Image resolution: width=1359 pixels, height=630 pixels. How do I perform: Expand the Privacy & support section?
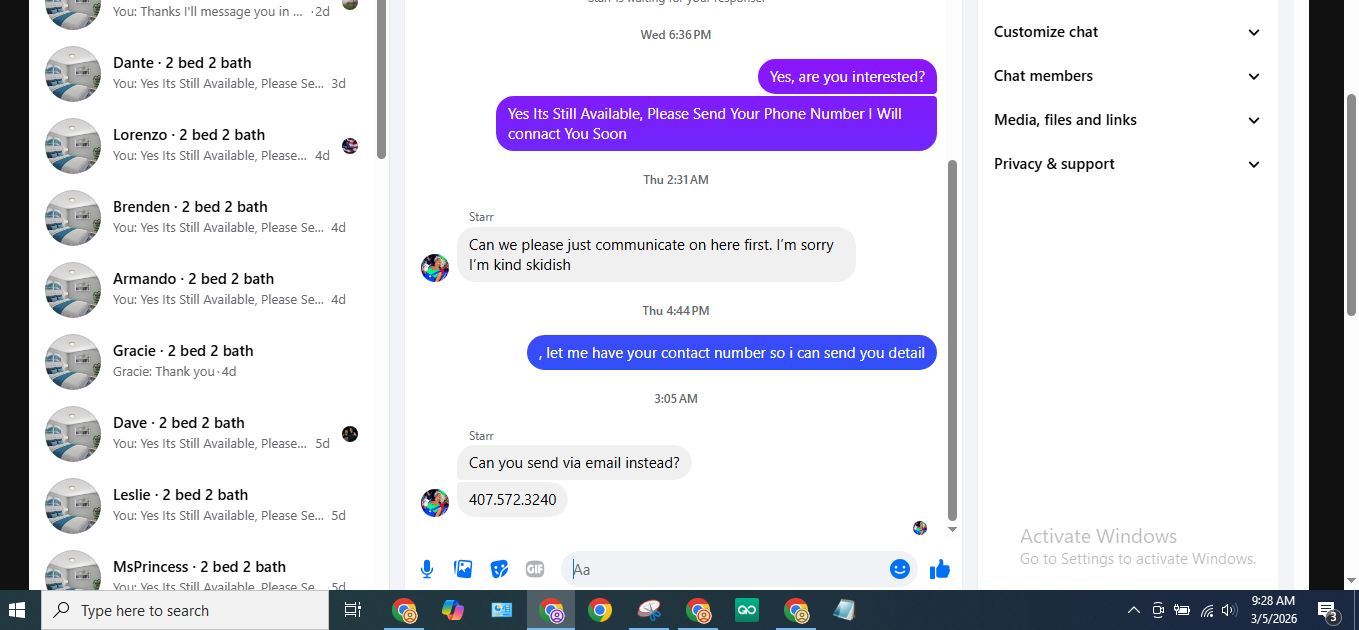tap(1127, 164)
